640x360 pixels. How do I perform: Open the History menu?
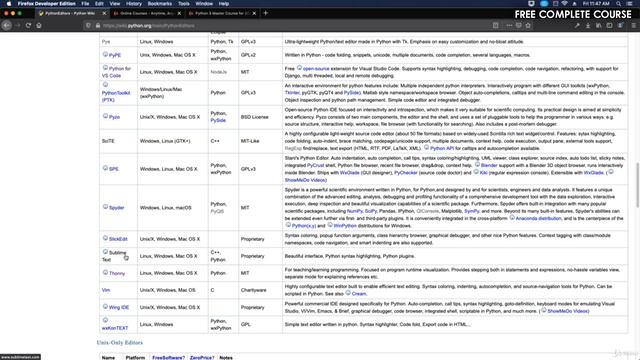click(x=133, y=4)
